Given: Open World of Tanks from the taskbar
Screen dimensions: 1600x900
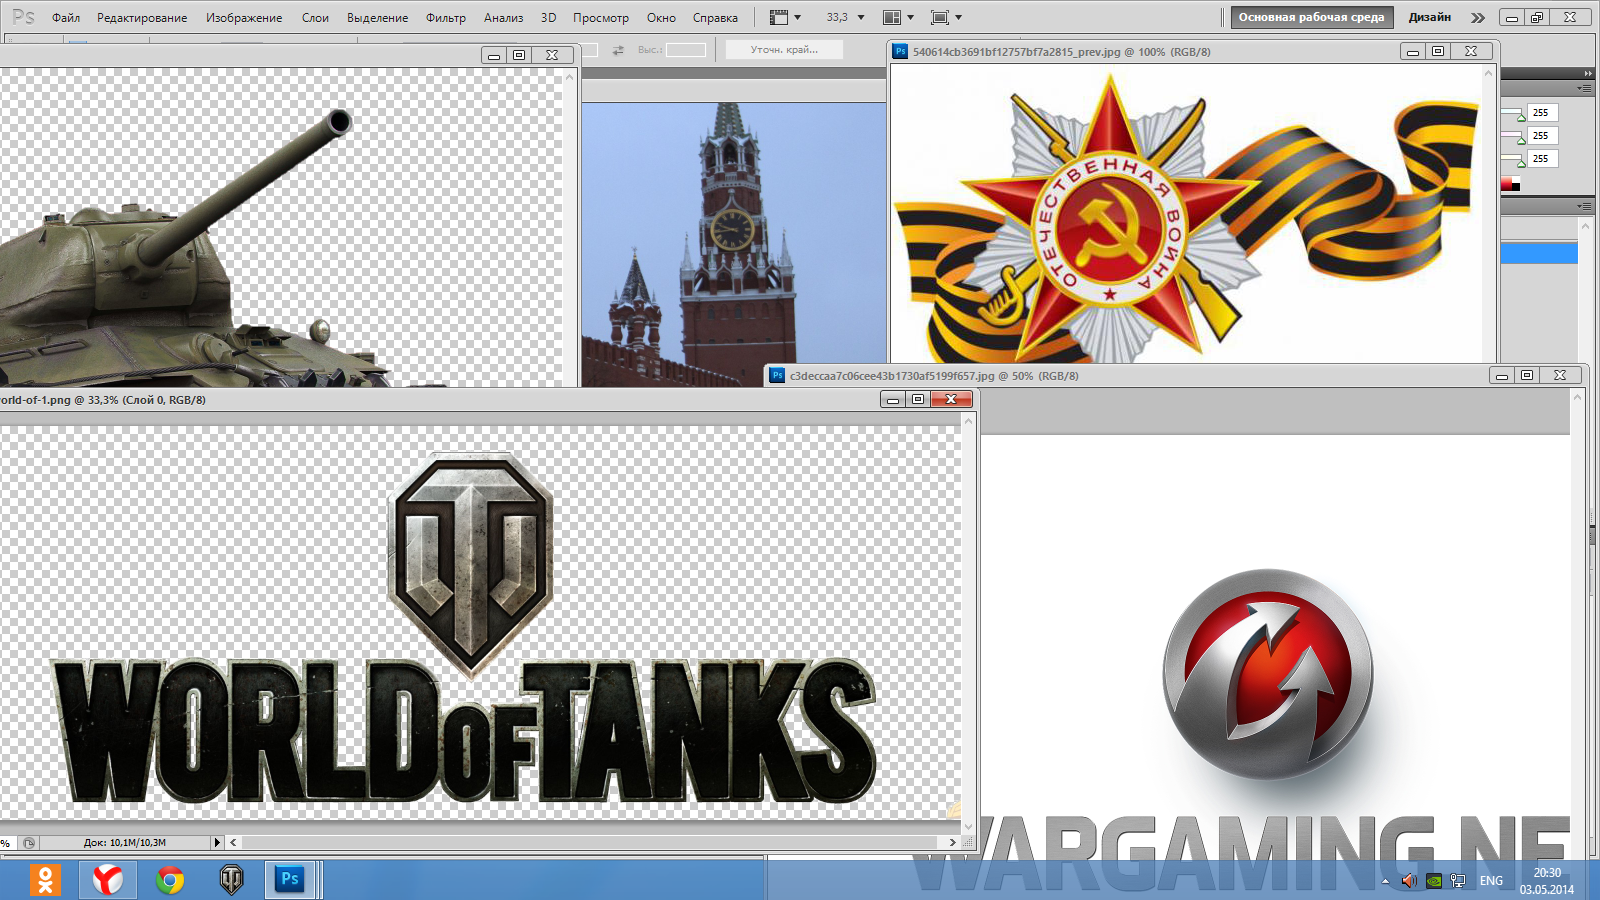Looking at the screenshot, I should [231, 880].
